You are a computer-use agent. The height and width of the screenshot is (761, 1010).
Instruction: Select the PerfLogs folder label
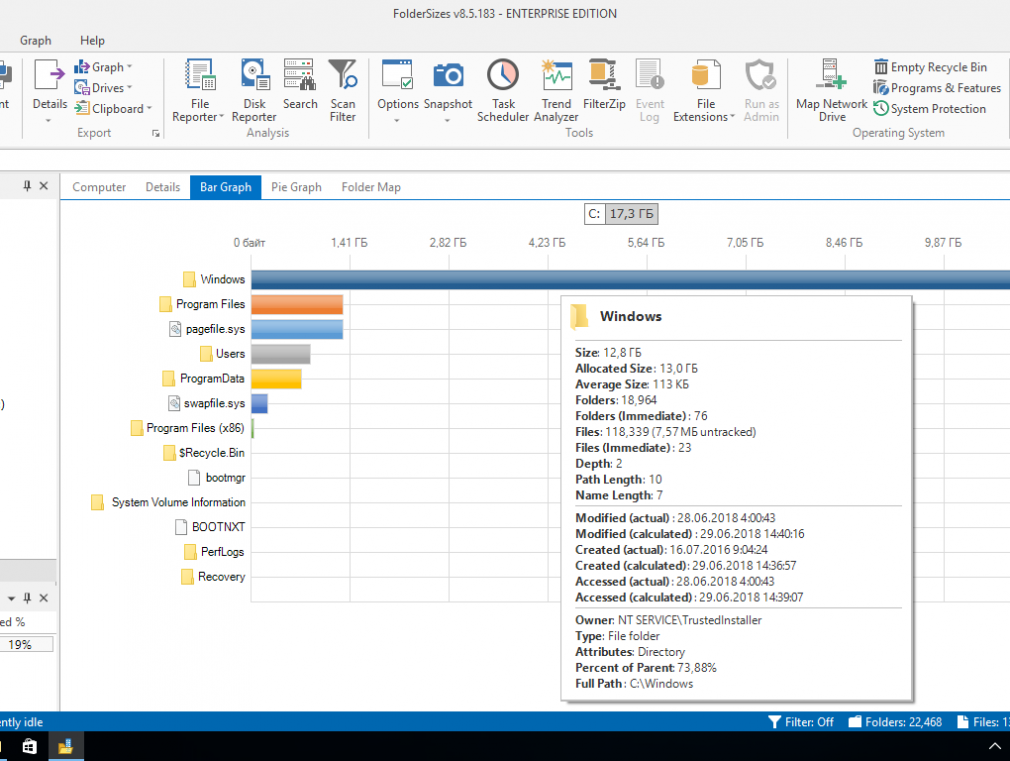[222, 552]
